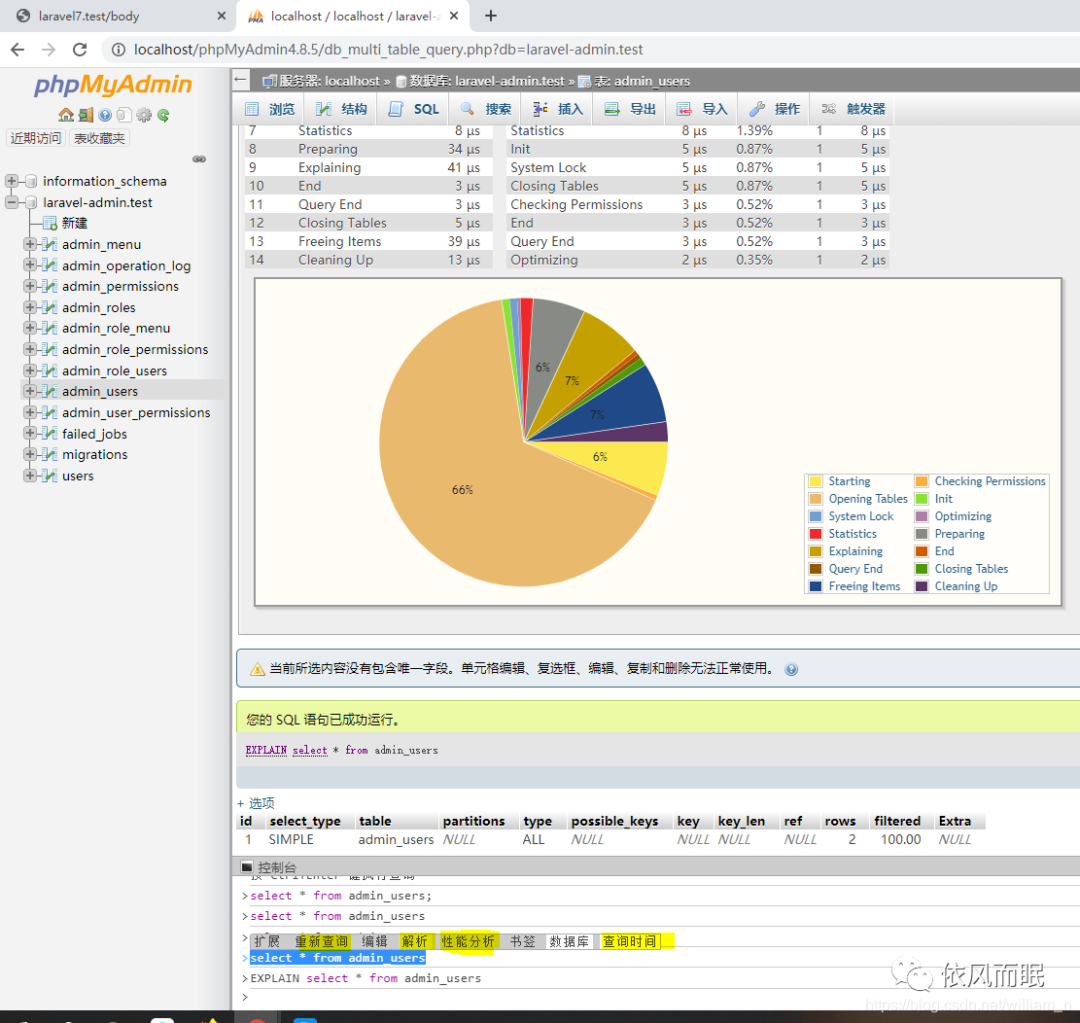The height and width of the screenshot is (1023, 1080).
Task: Switch to the SQL tab
Action: (414, 109)
